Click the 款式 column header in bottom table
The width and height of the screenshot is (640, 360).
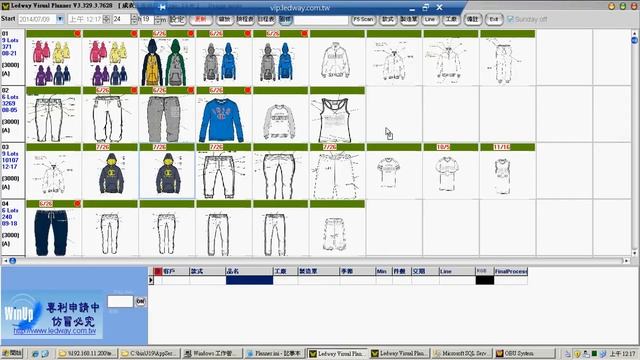[207, 271]
